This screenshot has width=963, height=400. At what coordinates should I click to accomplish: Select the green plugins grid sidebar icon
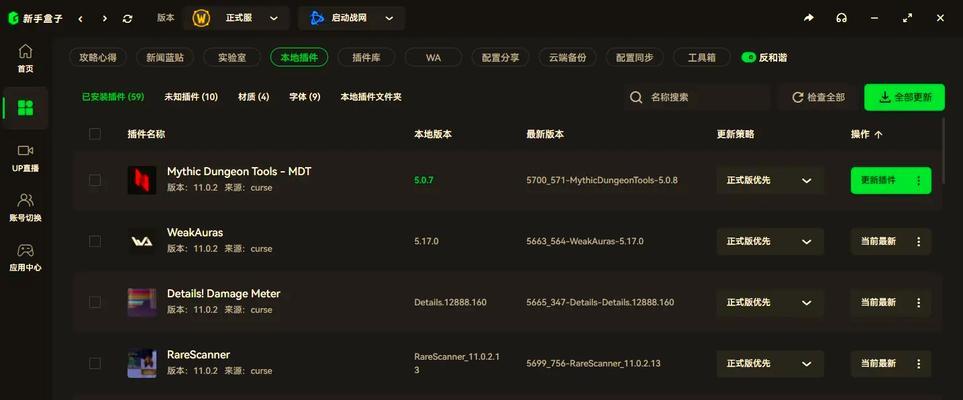25,108
